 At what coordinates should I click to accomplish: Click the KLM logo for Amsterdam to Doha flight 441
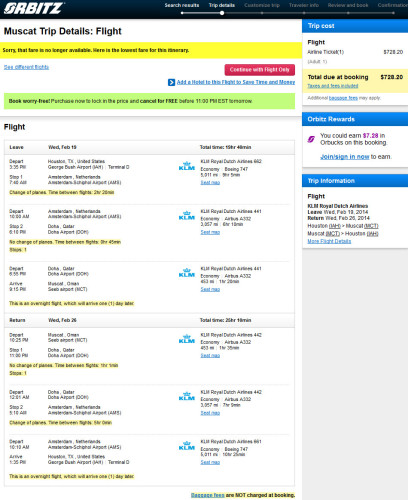point(187,216)
